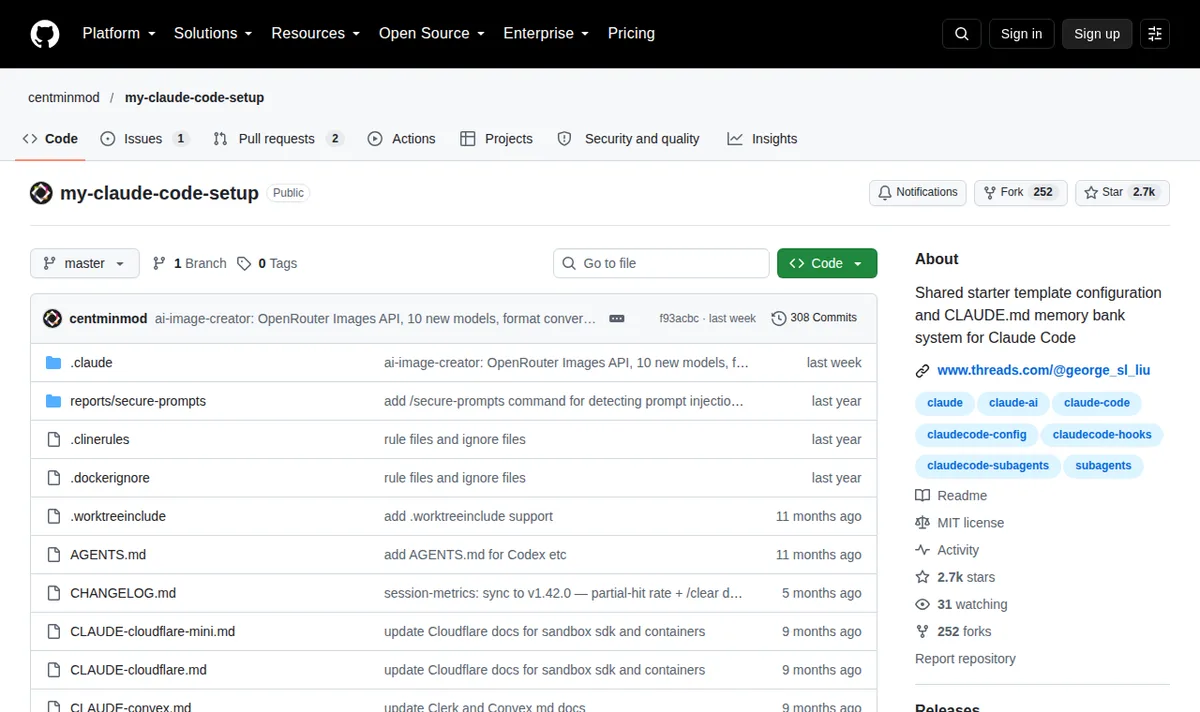Viewport: 1200px width, 712px height.
Task: Open appearance settings icon in header
Action: point(1155,34)
